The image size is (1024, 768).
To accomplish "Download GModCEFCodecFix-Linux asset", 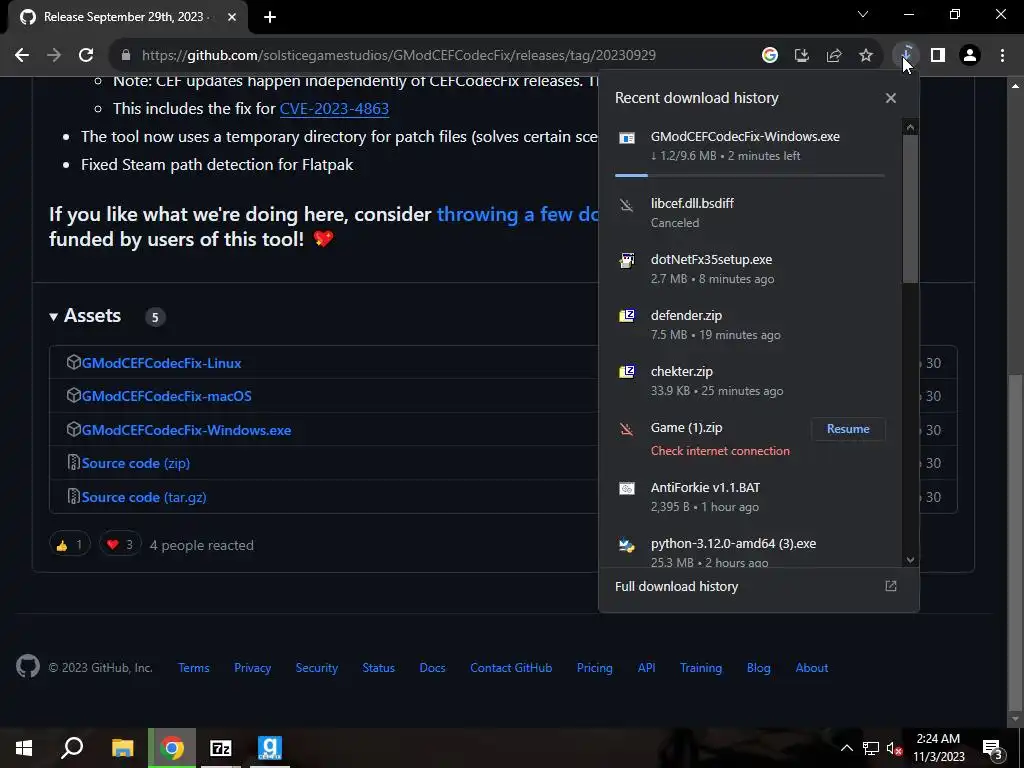I will (161, 363).
